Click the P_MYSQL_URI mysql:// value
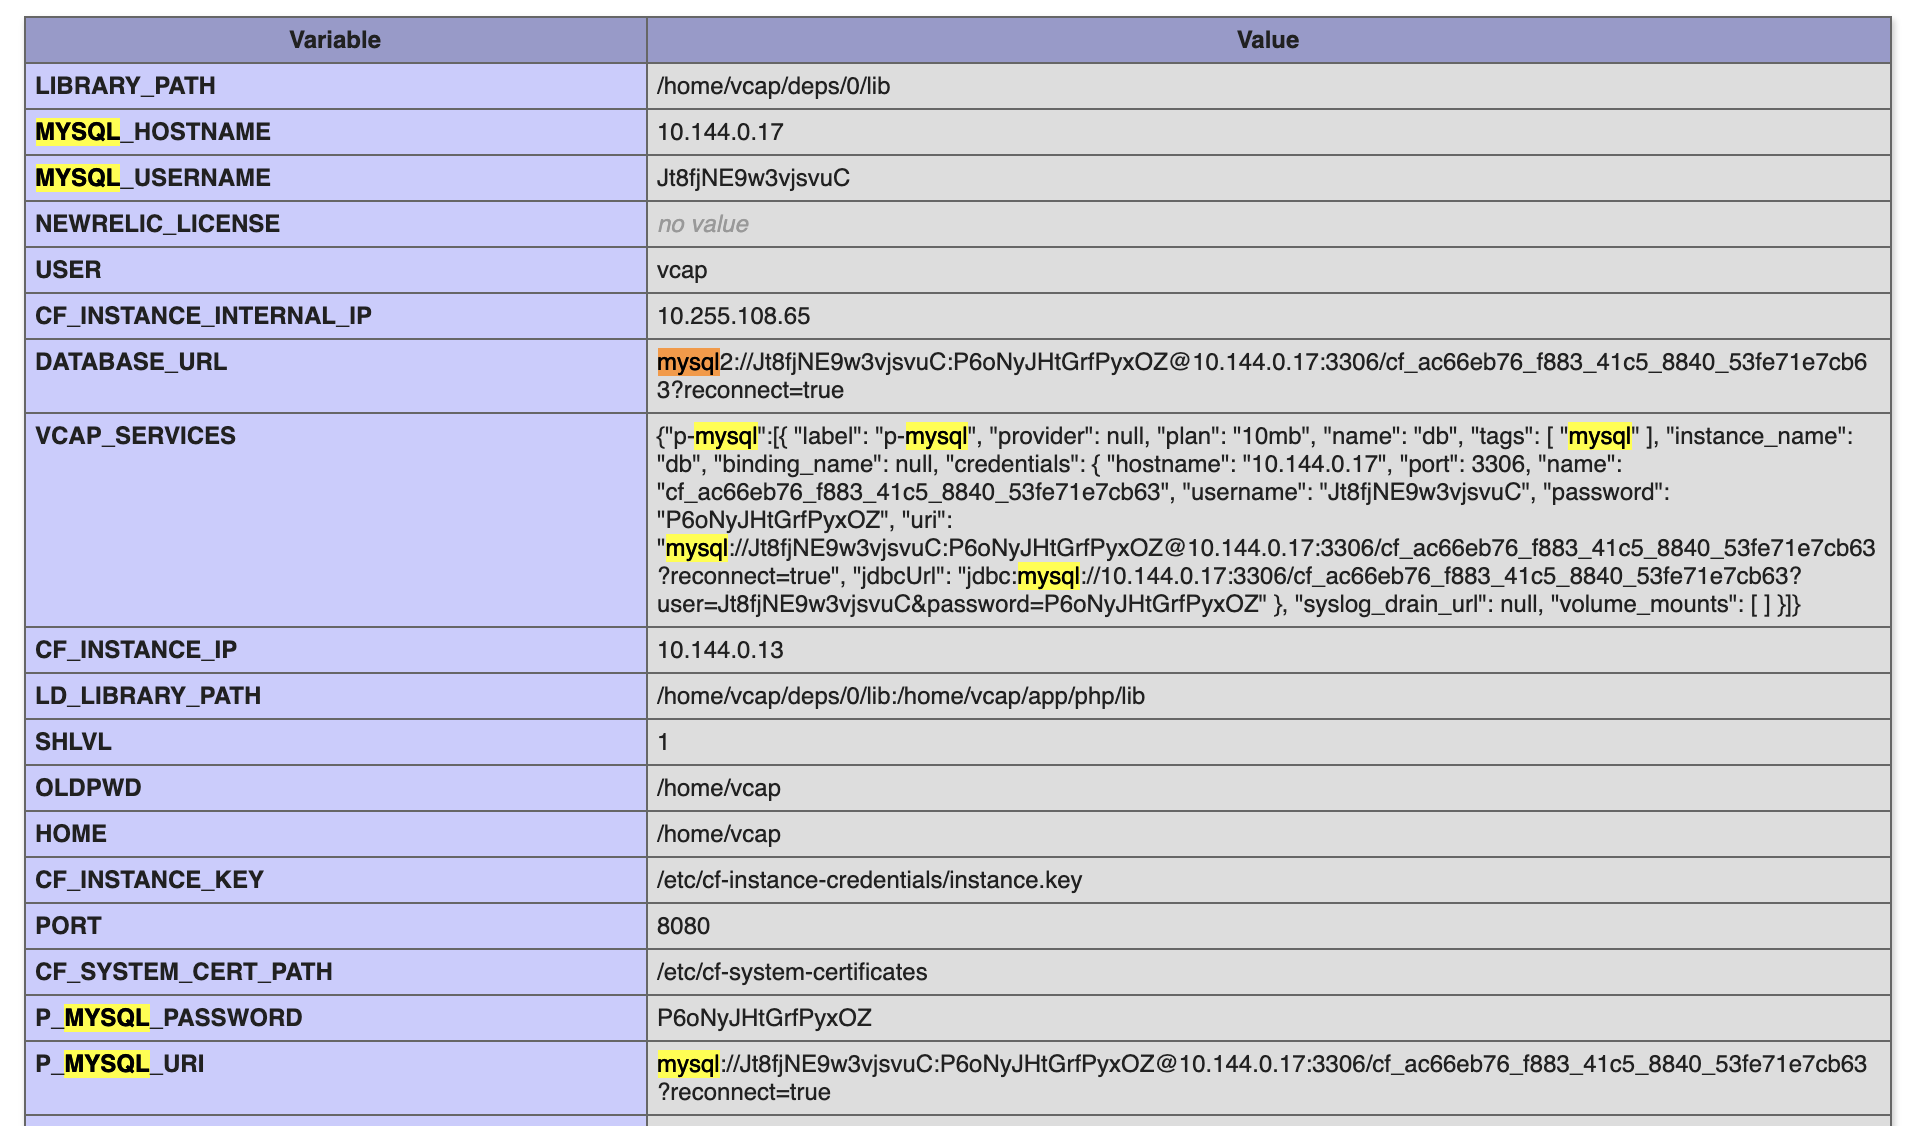 (1262, 1078)
